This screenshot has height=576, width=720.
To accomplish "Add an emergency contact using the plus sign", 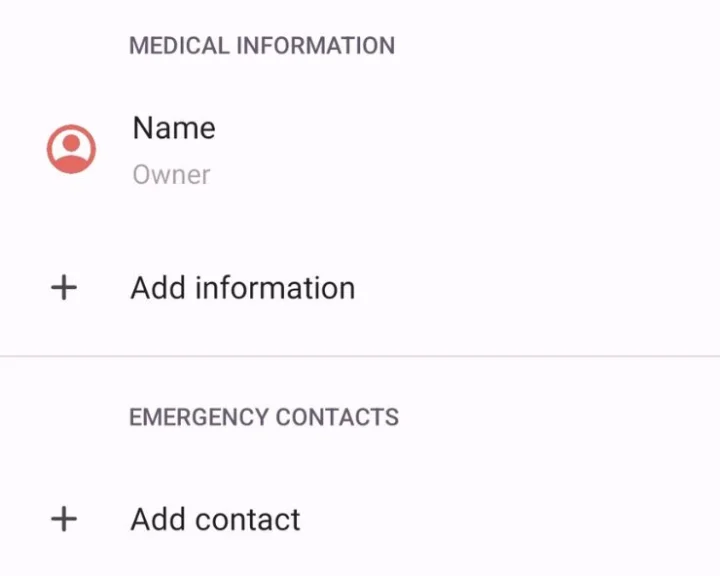I will [64, 520].
